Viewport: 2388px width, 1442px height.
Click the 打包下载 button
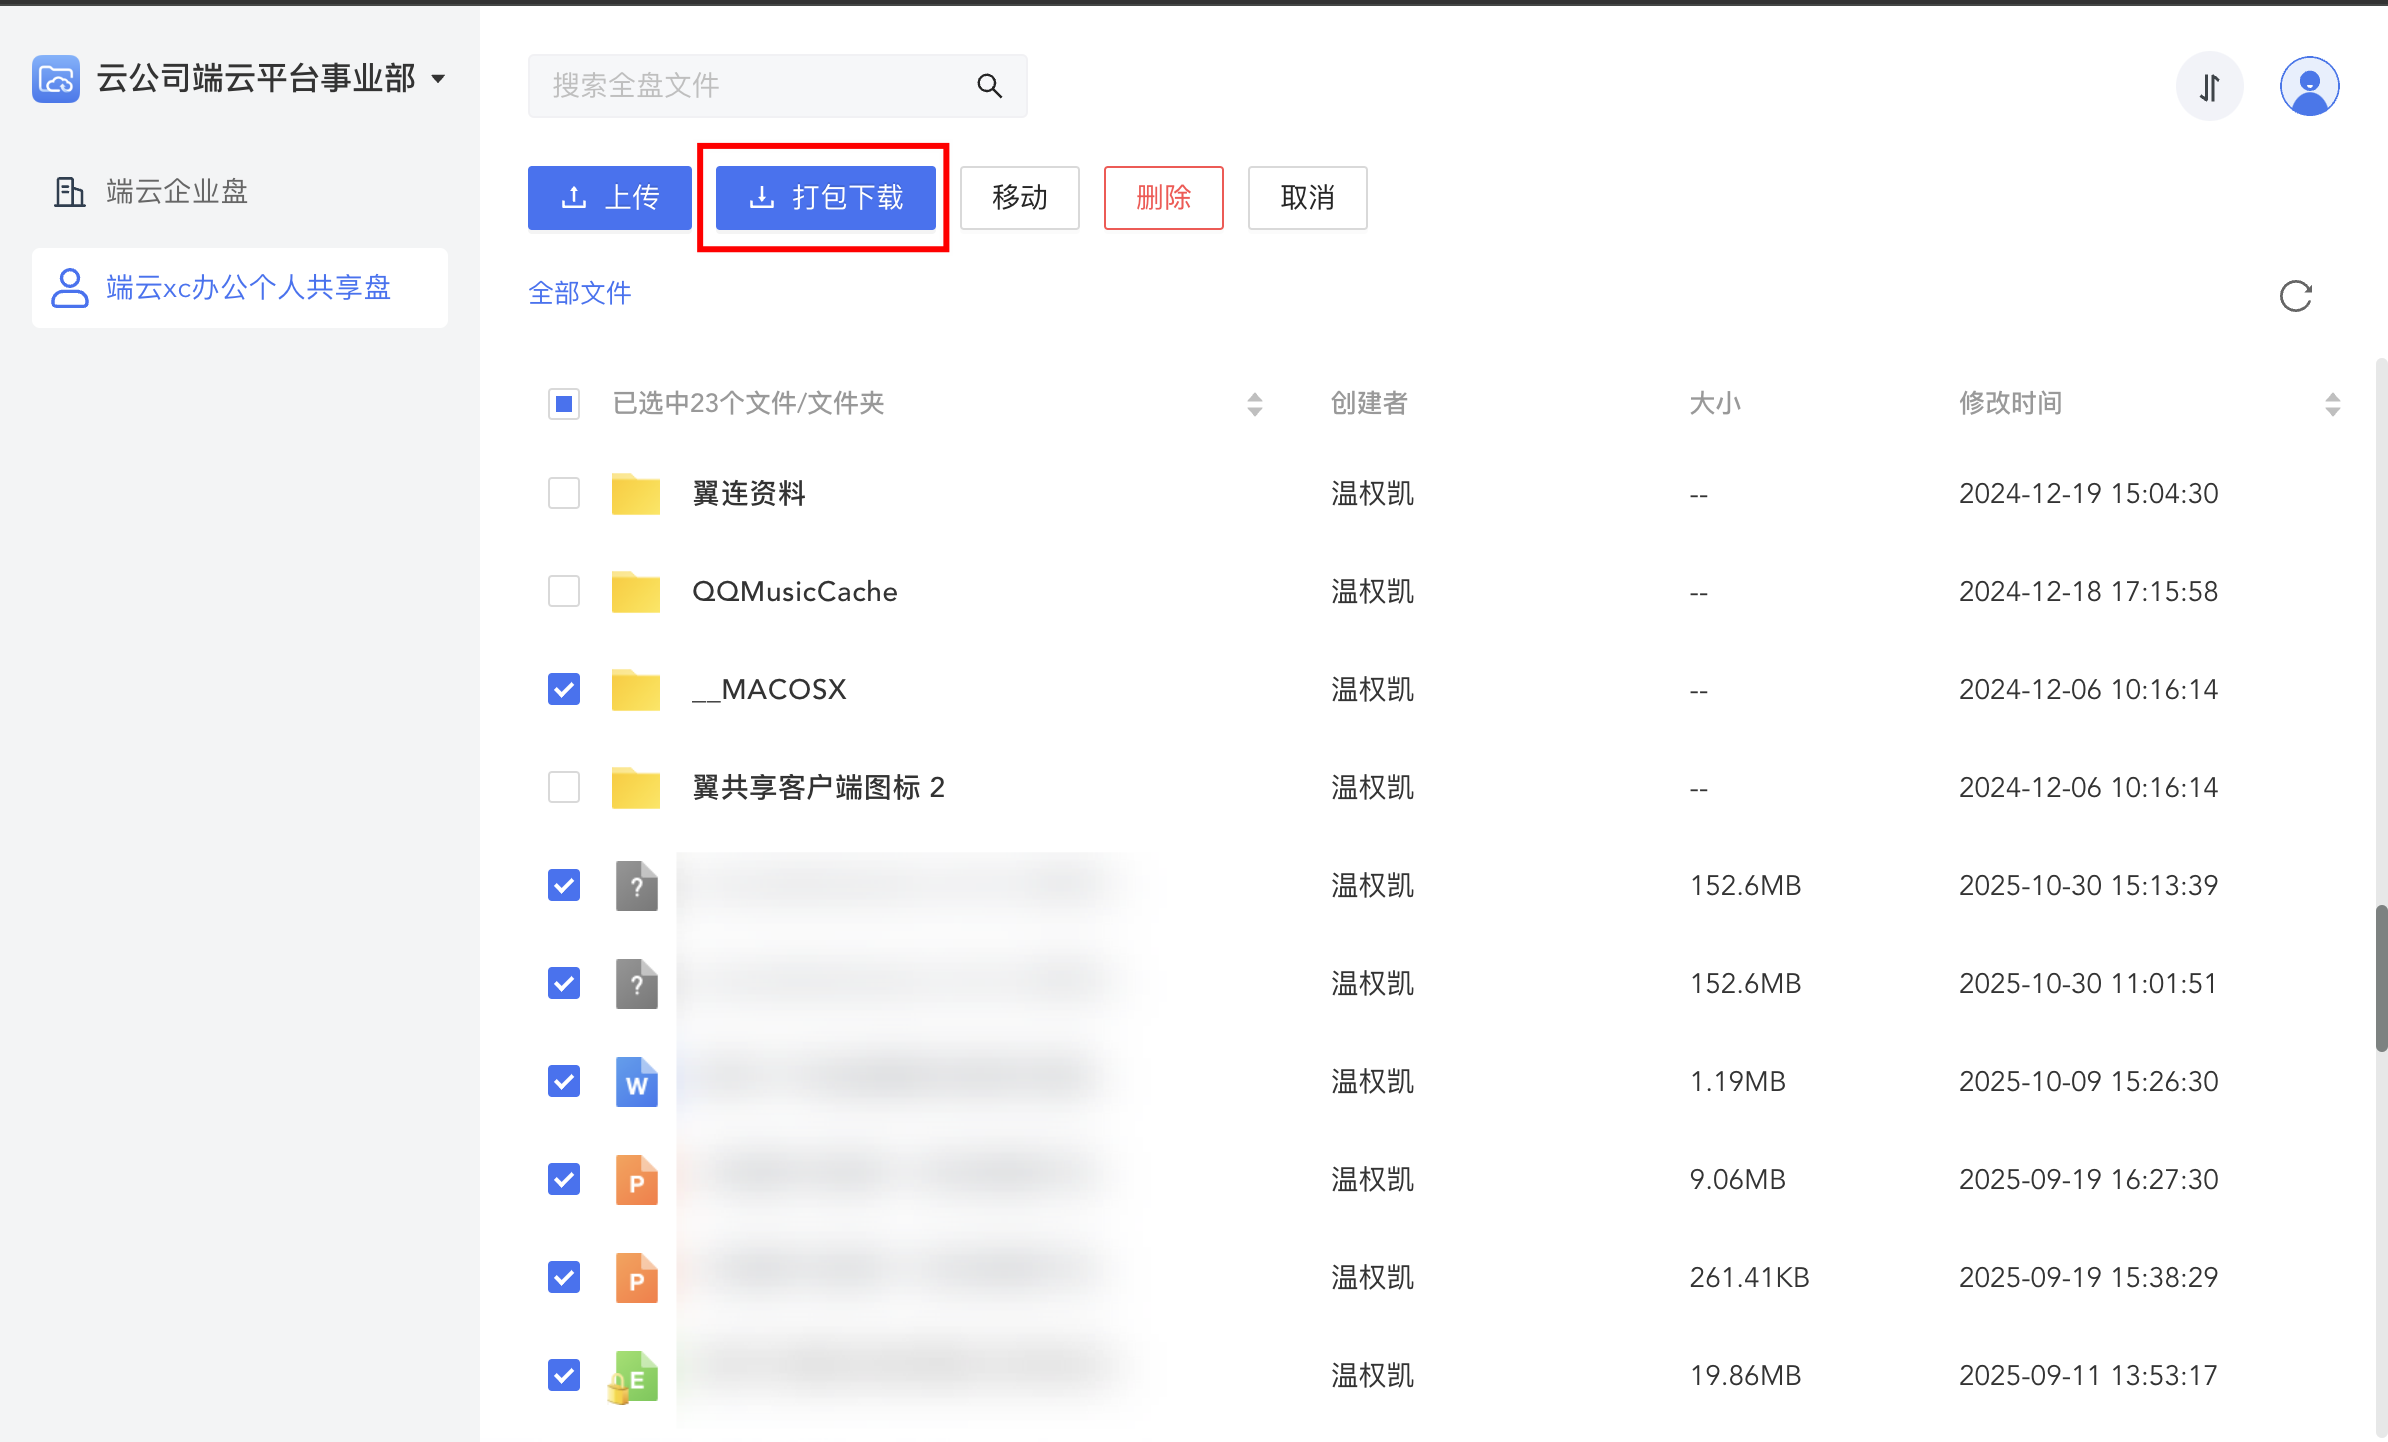[825, 198]
